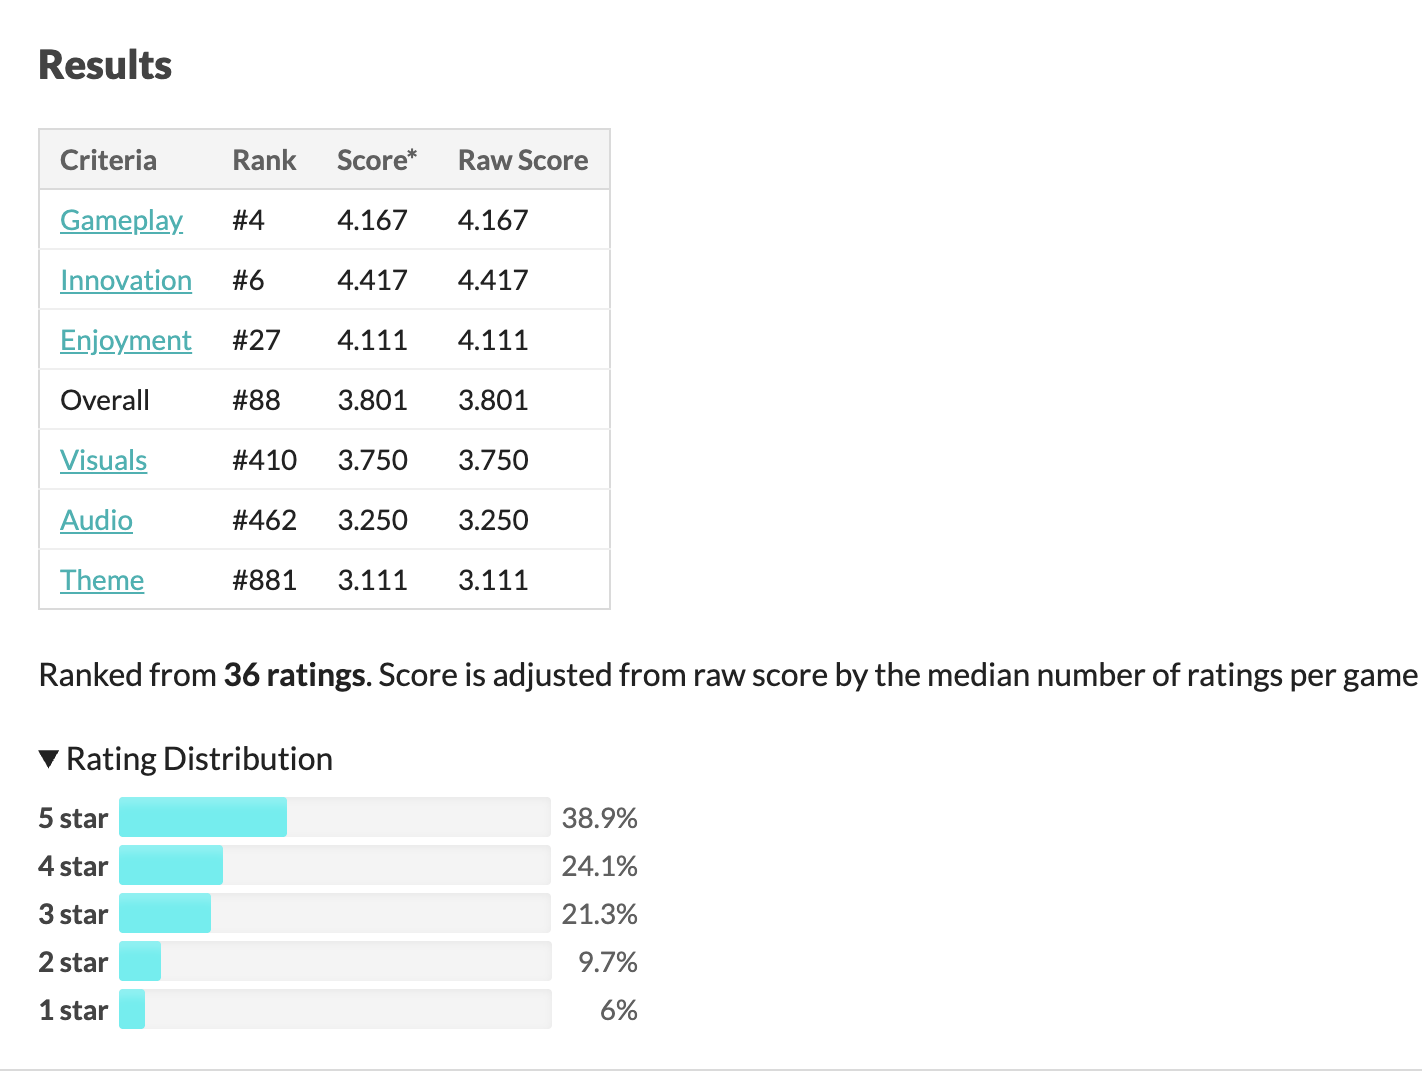
Task: Open the Visuals criteria link
Action: click(104, 460)
